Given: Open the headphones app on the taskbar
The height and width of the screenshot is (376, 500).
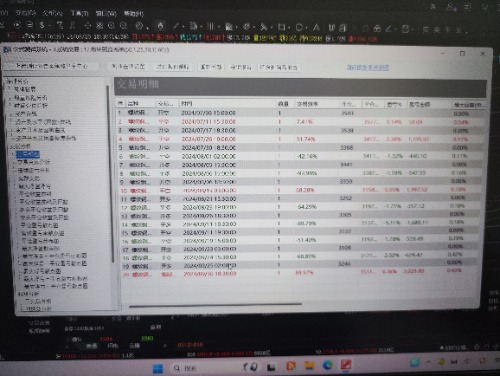Looking at the screenshot, I should tap(250, 367).
